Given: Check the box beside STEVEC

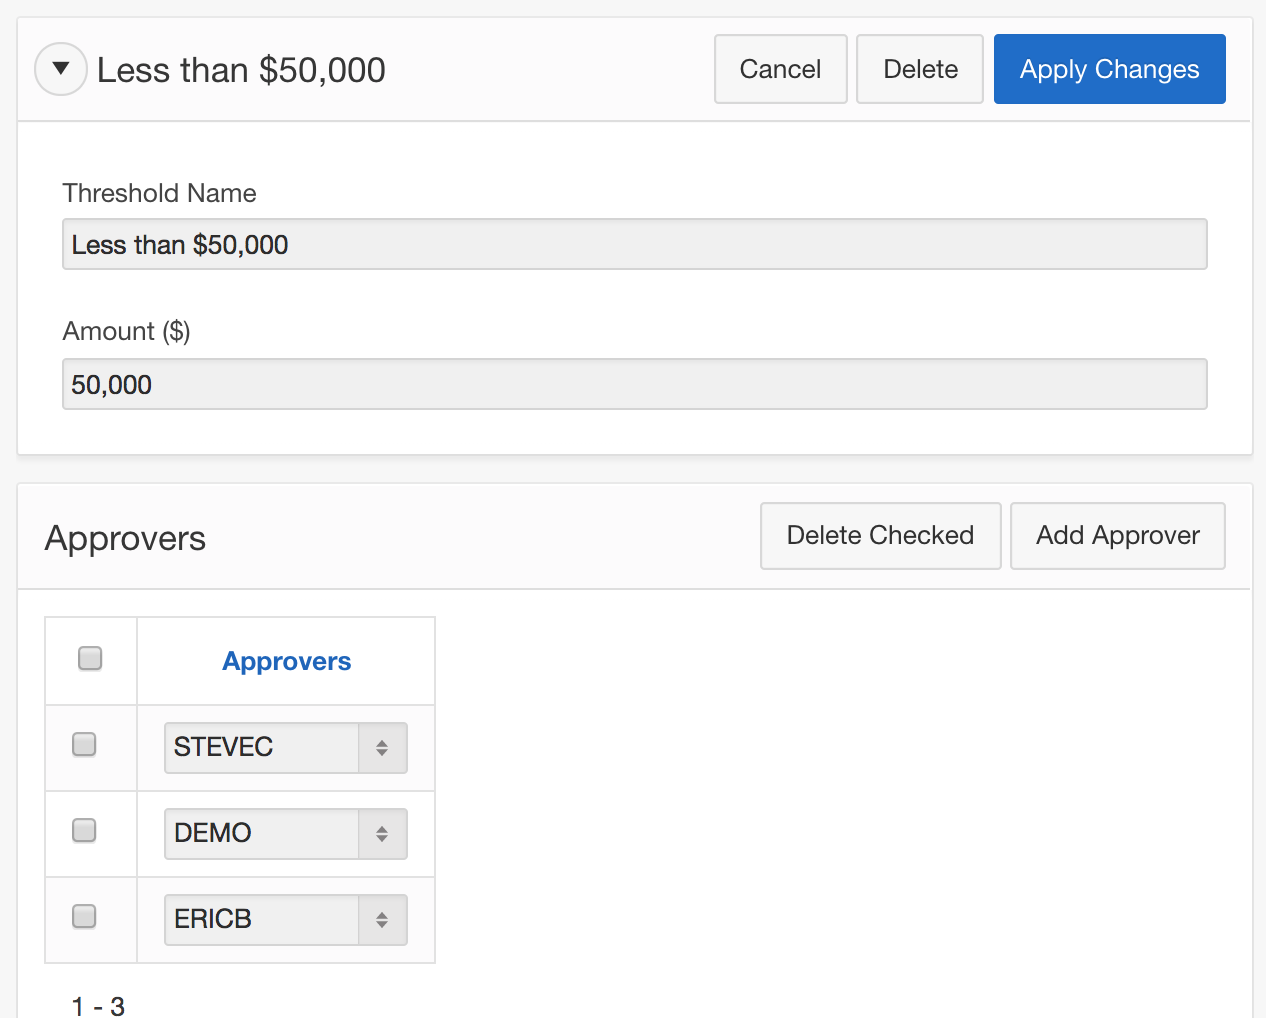Looking at the screenshot, I should 85,745.
